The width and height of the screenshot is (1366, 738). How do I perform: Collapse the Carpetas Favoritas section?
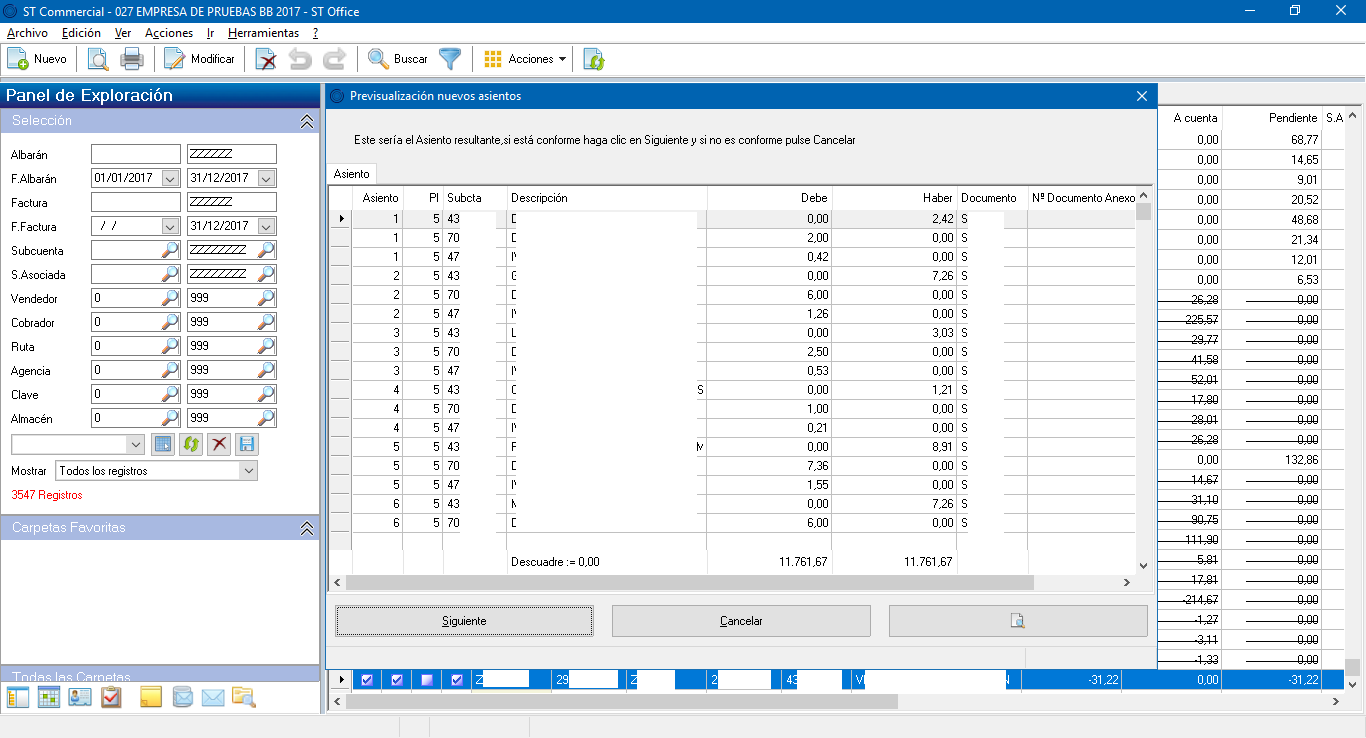[307, 528]
